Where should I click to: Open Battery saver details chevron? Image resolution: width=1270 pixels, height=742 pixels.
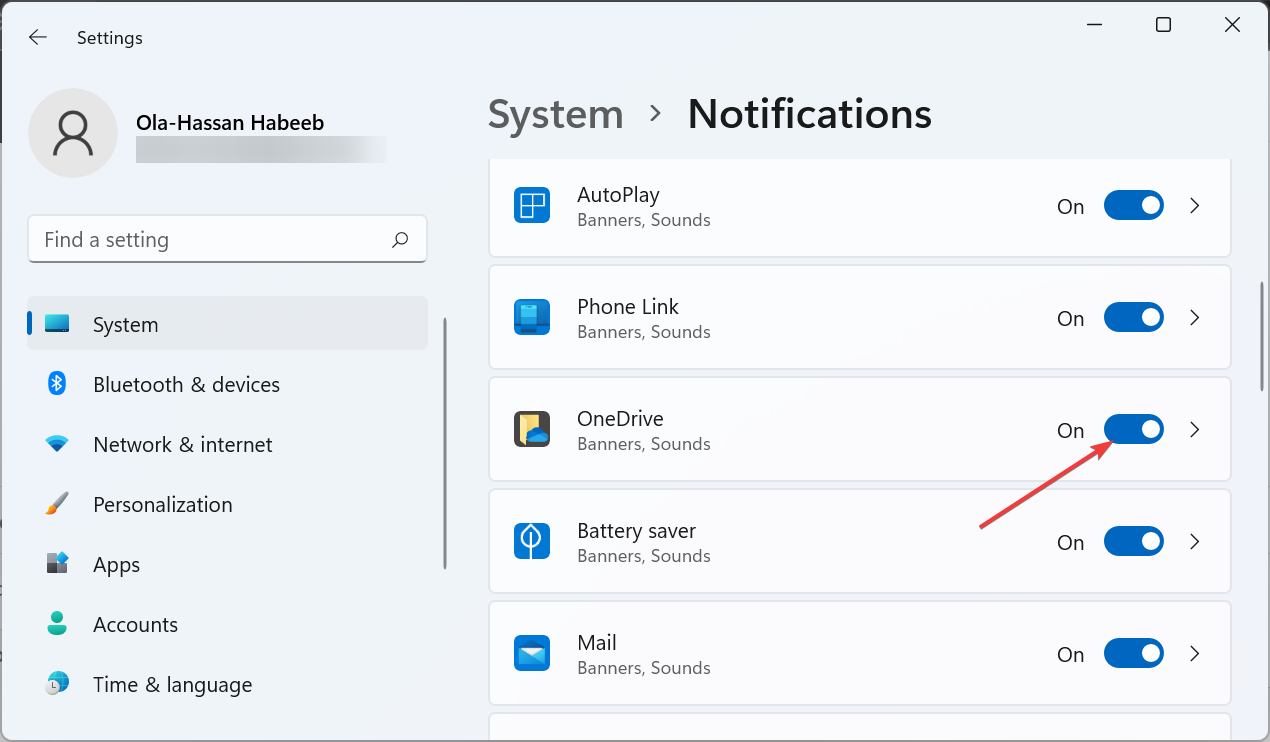click(1195, 542)
